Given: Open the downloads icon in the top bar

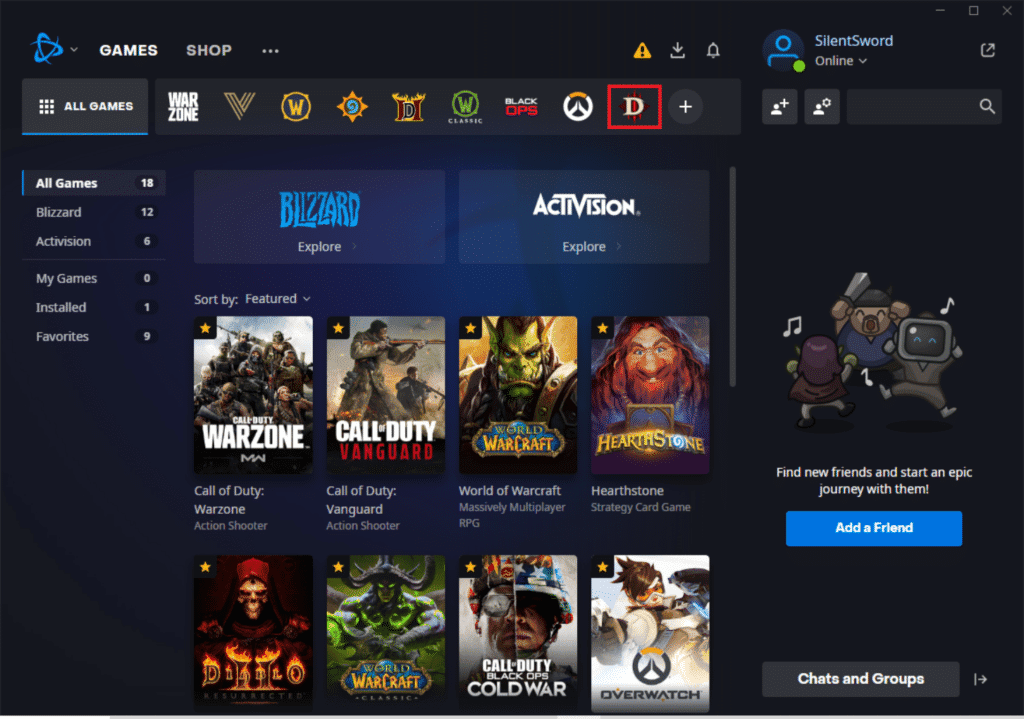Looking at the screenshot, I should (x=677, y=50).
